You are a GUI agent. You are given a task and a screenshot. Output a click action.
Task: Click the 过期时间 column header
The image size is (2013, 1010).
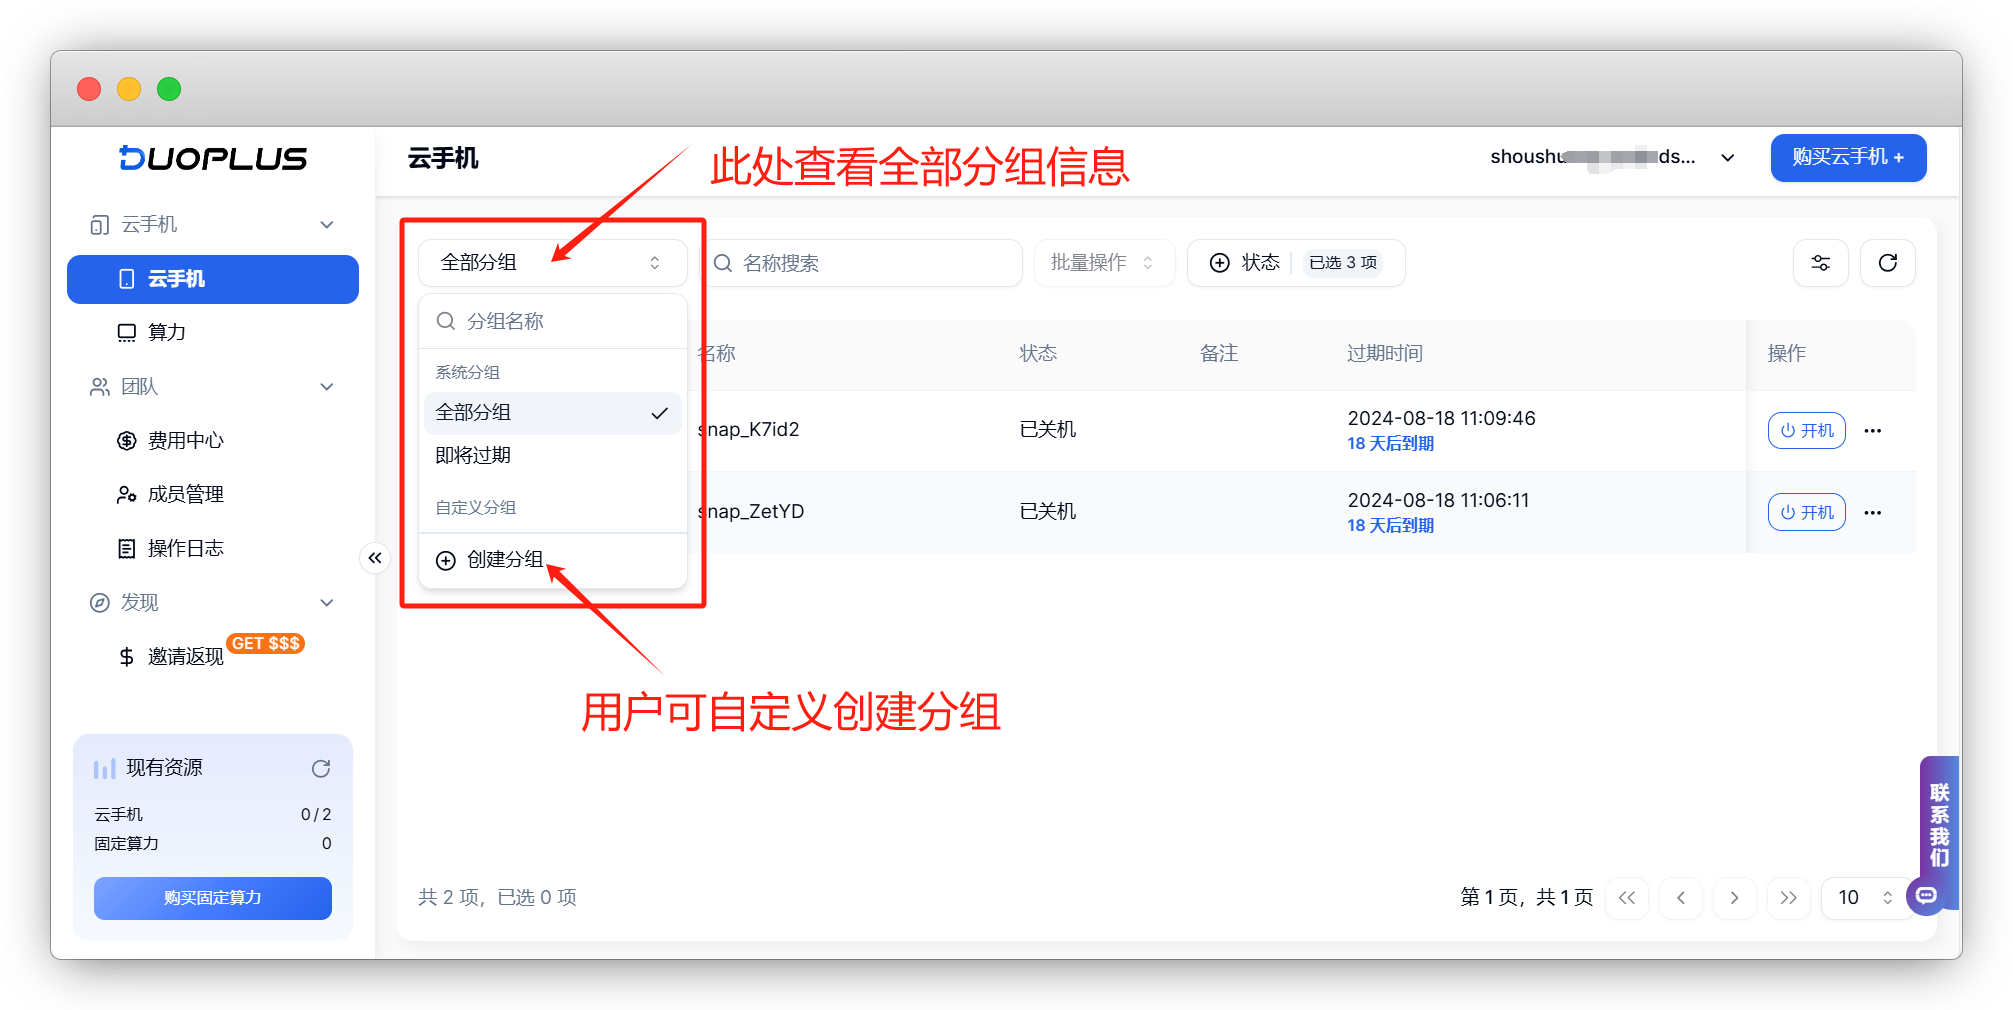coord(1384,354)
